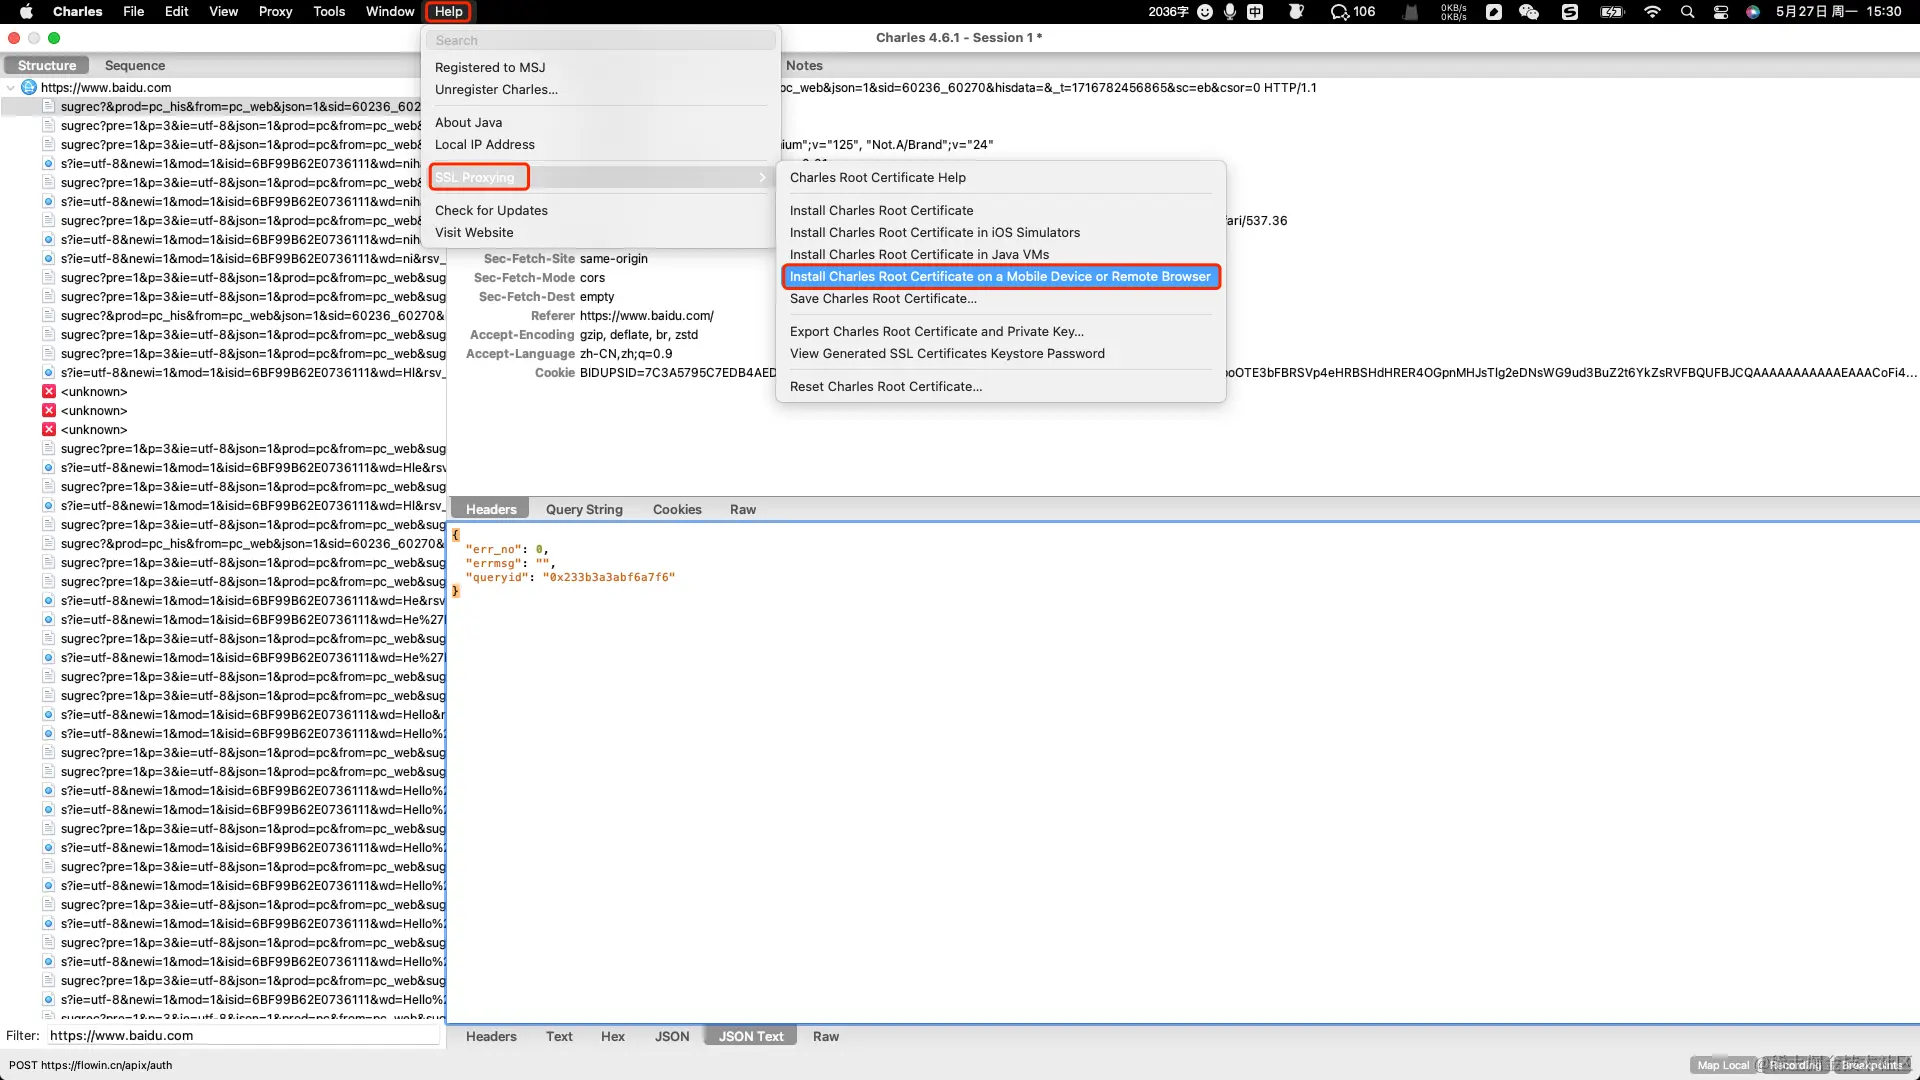Open the Apple menu icon
Viewport: 1920px width, 1080px height.
point(27,12)
